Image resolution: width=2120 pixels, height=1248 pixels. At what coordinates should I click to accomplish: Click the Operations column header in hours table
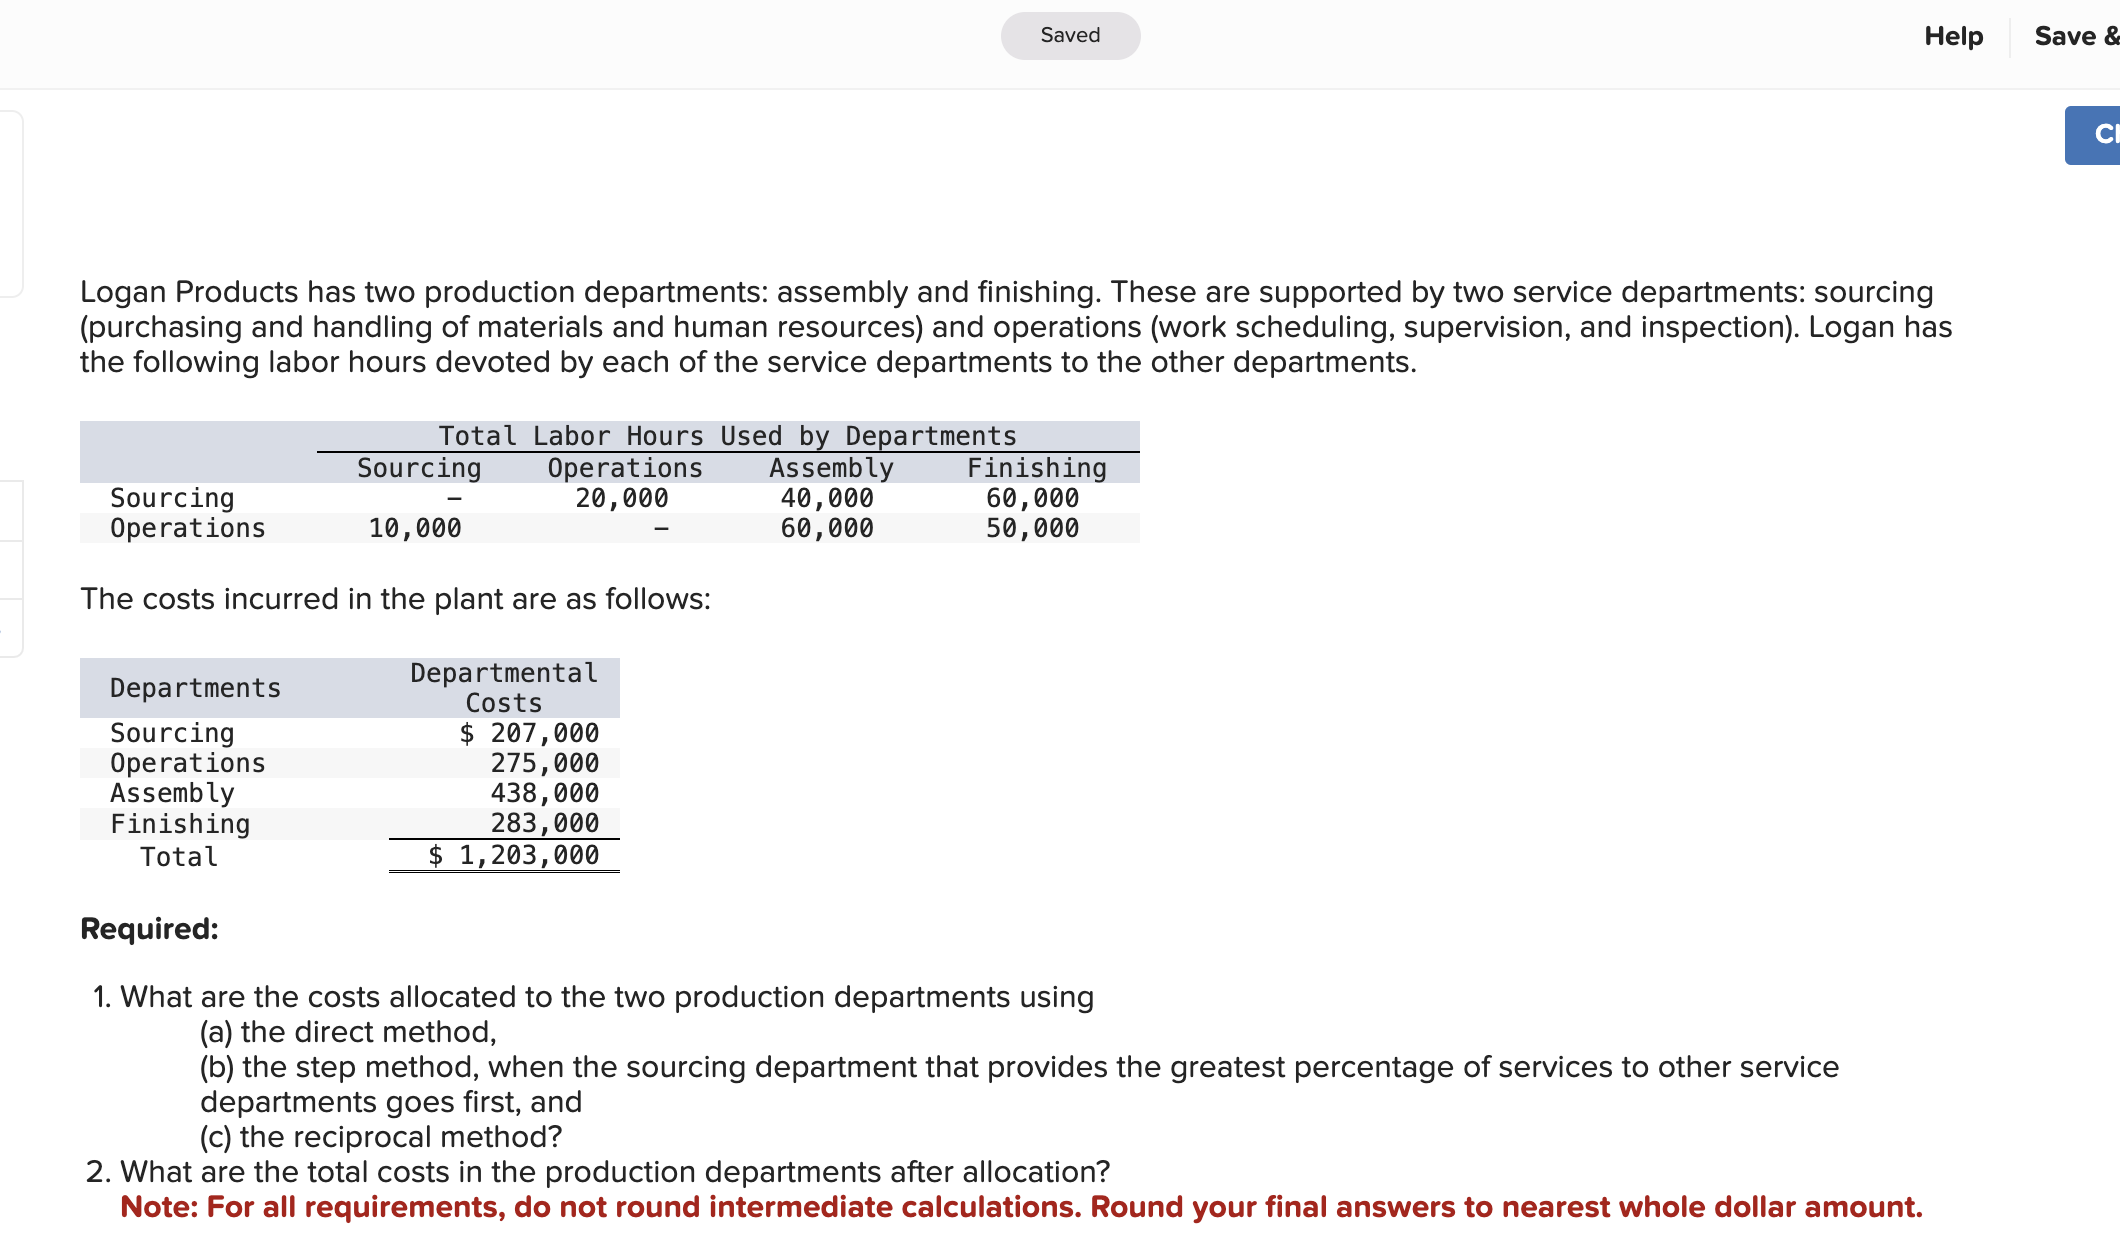(625, 468)
